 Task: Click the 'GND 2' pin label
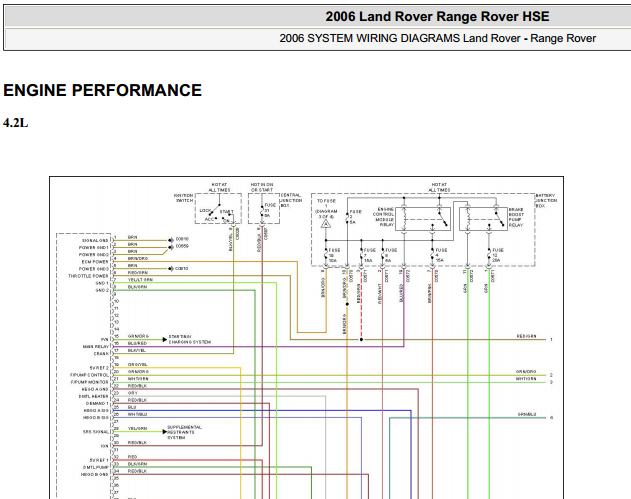click(102, 290)
